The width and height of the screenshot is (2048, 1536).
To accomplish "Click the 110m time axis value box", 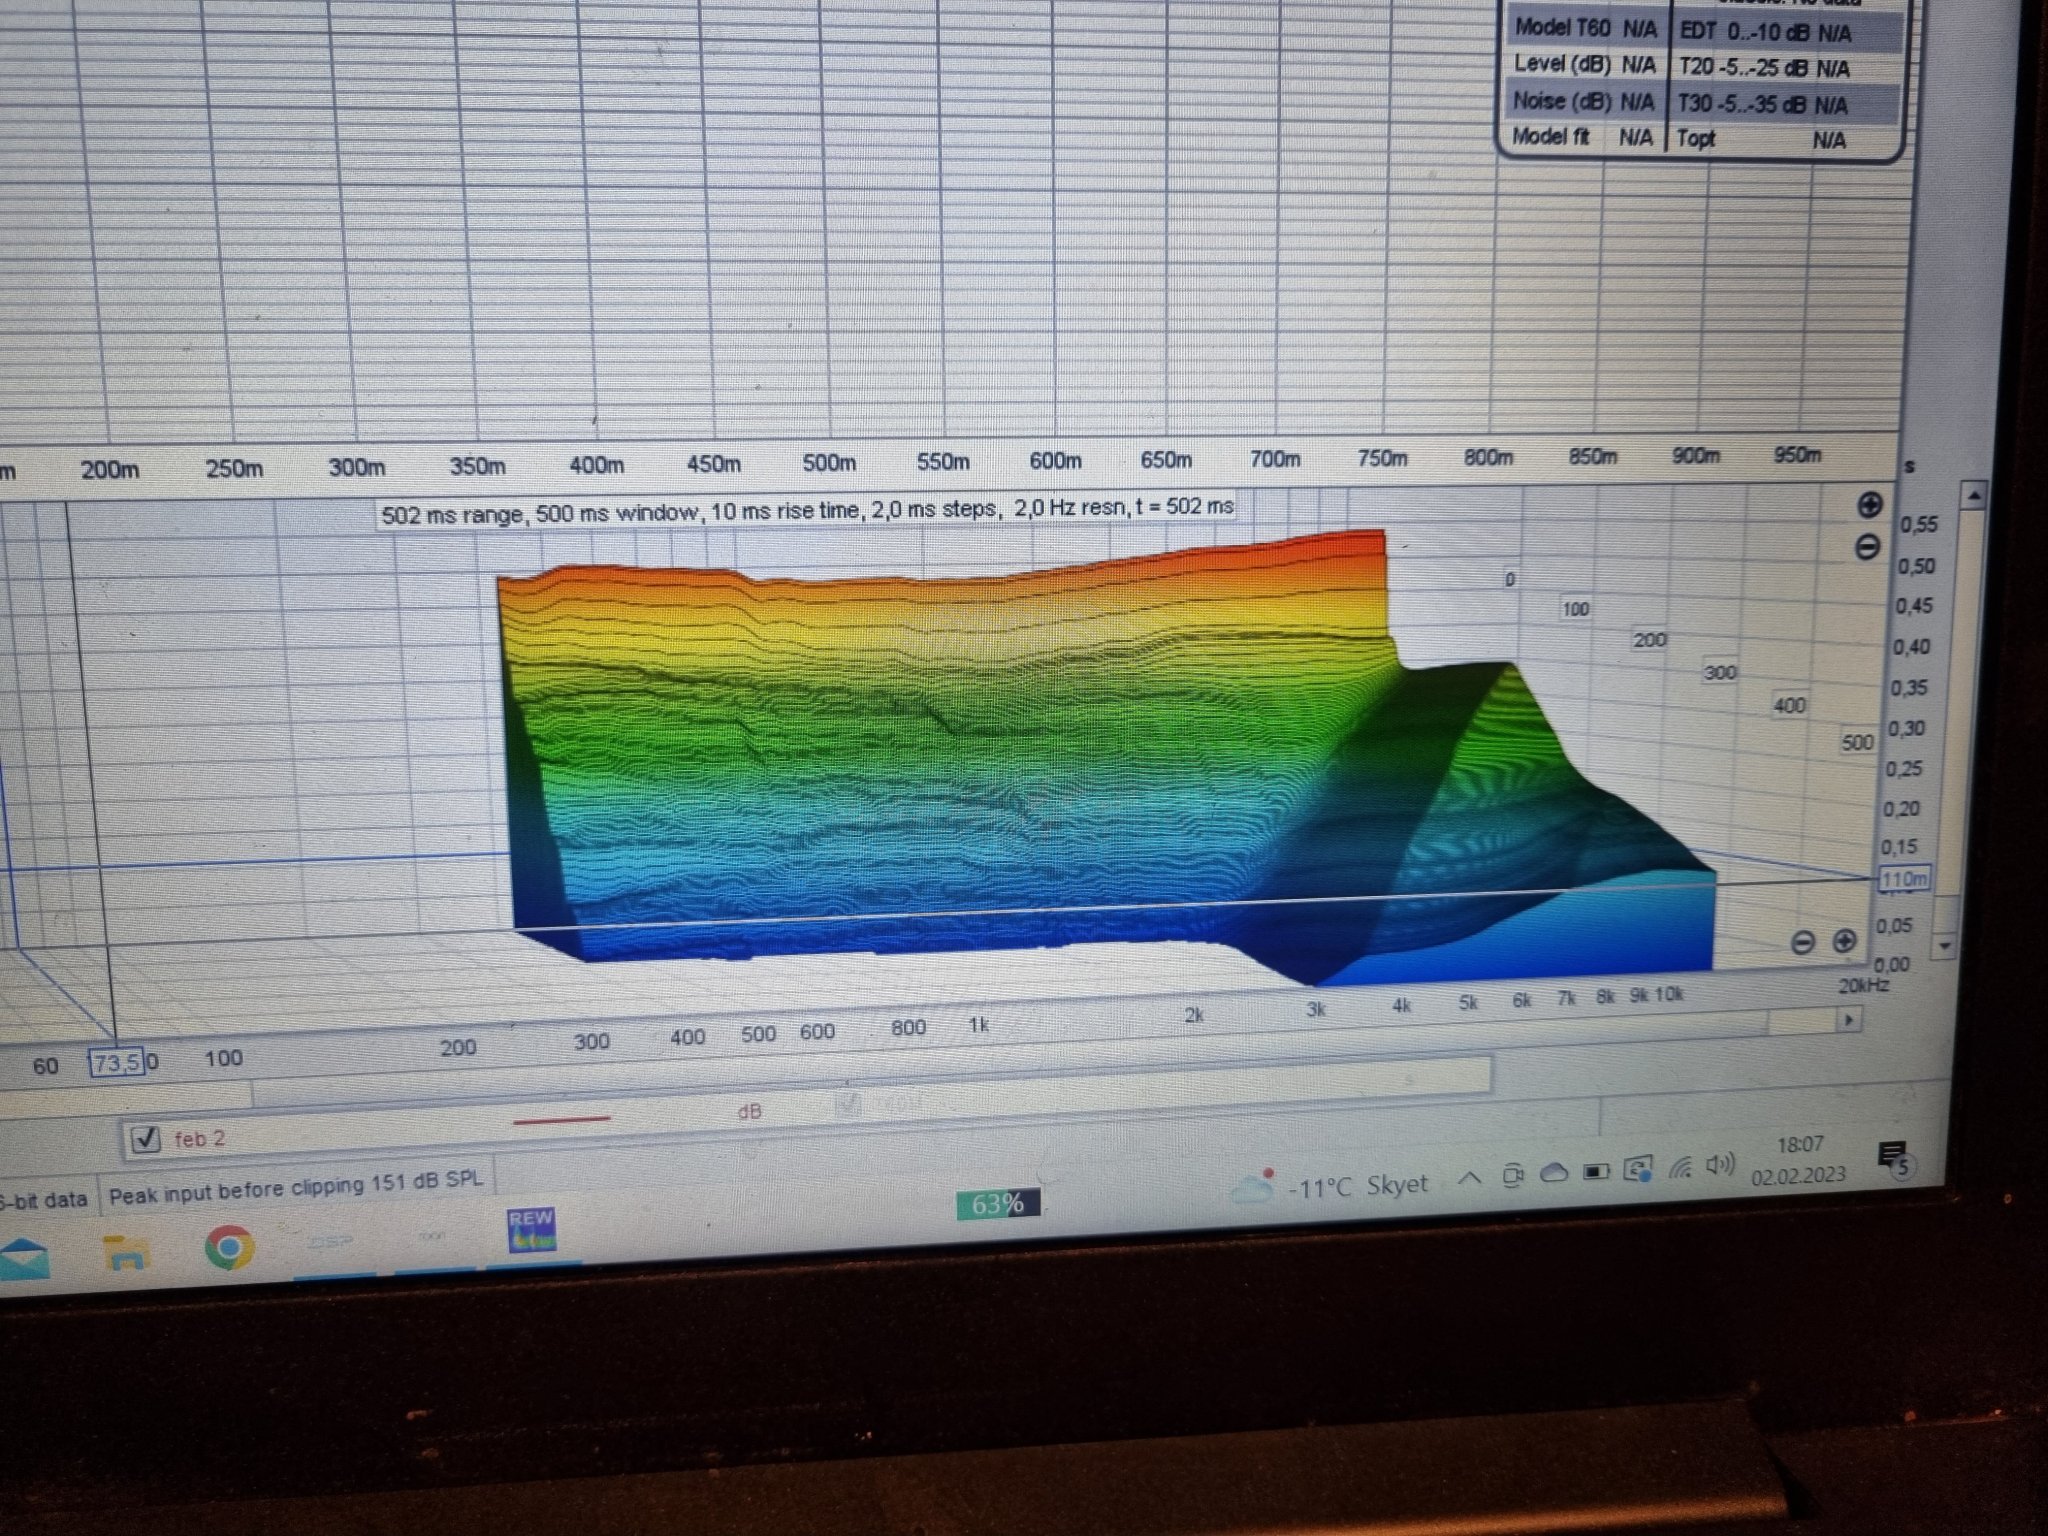I will [1903, 879].
